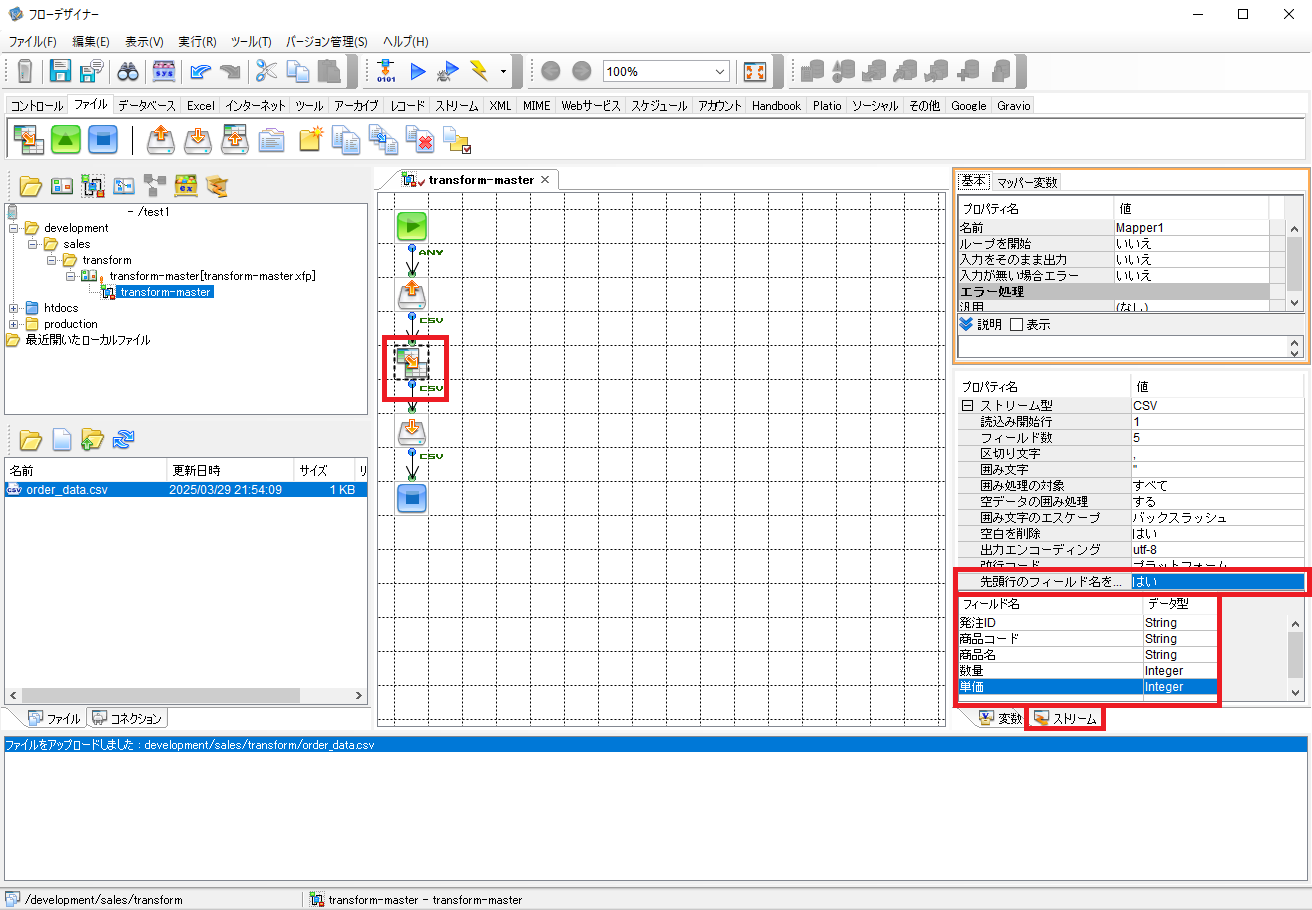This screenshot has height=910, width=1312.
Task: Click the folder upload green arrow icon
Action: pos(93,439)
